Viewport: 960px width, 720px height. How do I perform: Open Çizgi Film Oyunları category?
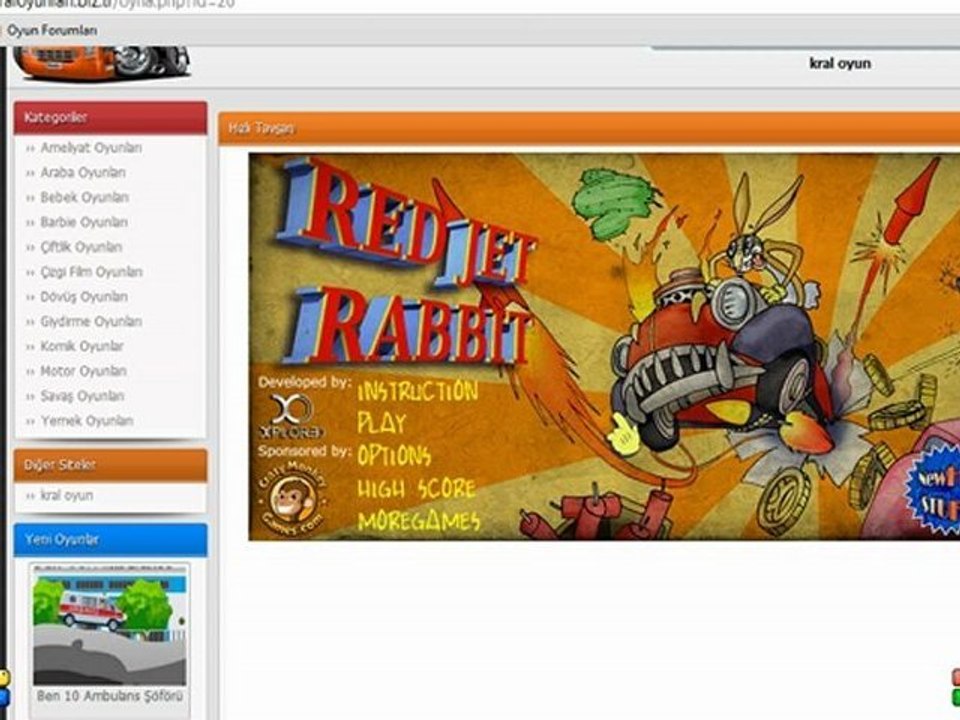coord(91,272)
